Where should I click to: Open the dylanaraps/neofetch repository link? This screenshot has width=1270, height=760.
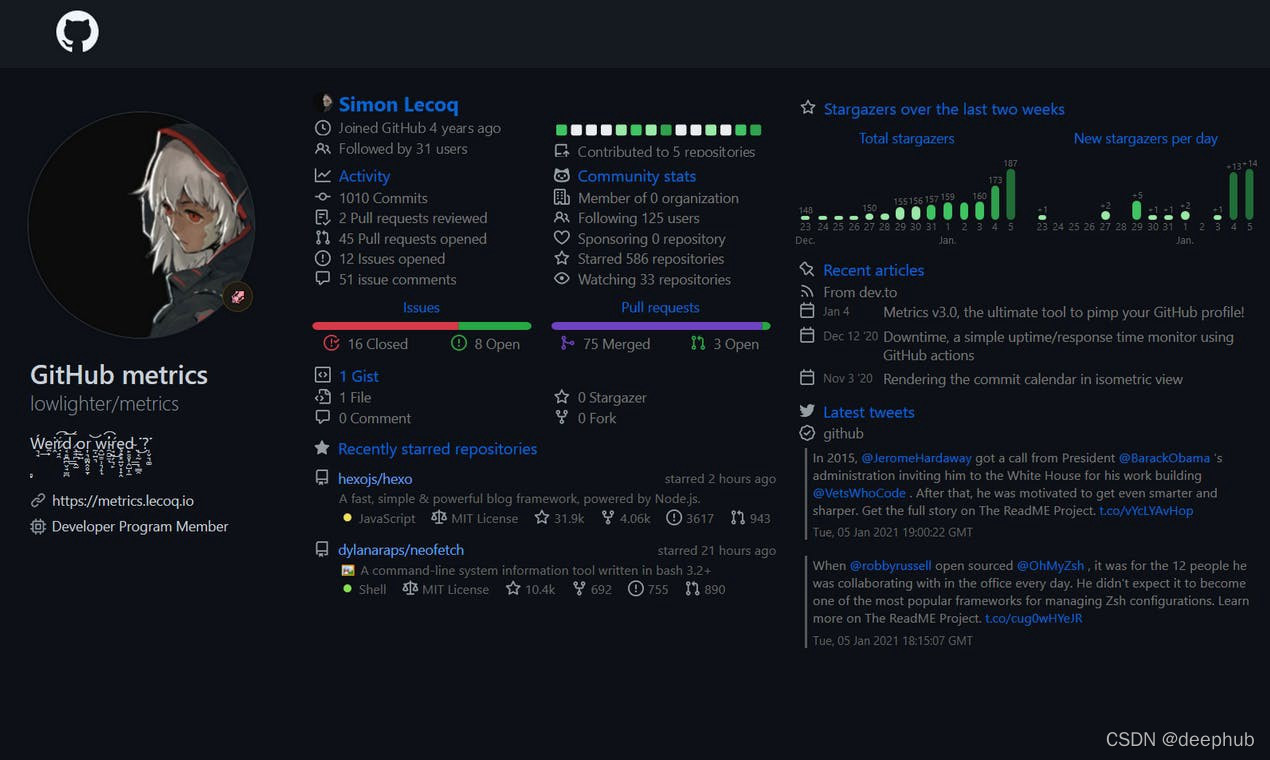(x=401, y=550)
